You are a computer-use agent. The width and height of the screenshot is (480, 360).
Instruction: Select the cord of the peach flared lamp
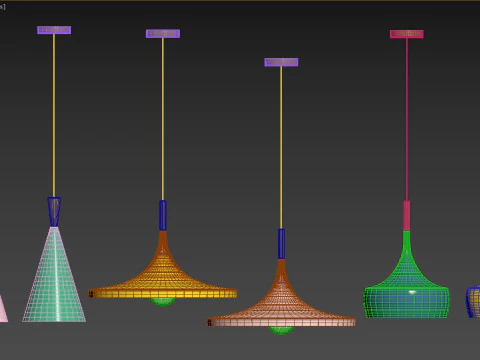click(281, 148)
